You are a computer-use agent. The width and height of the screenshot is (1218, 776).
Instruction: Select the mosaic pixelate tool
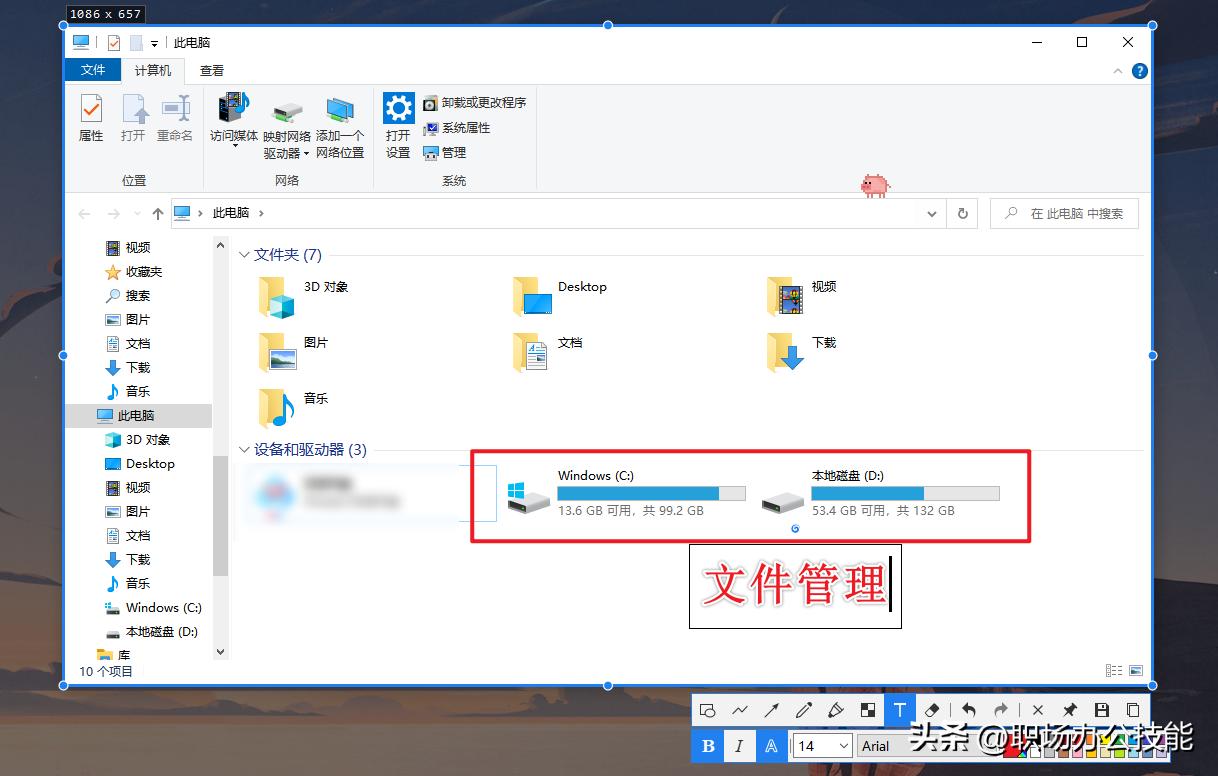coord(868,709)
